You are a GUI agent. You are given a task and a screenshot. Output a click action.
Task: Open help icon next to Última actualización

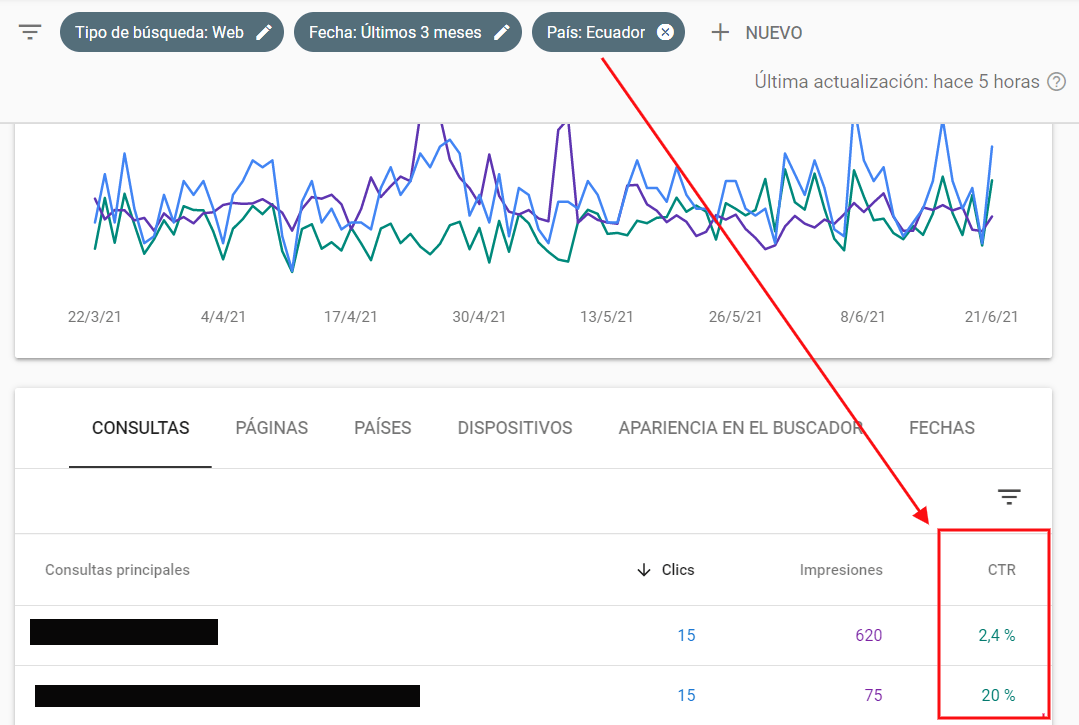tap(1056, 82)
